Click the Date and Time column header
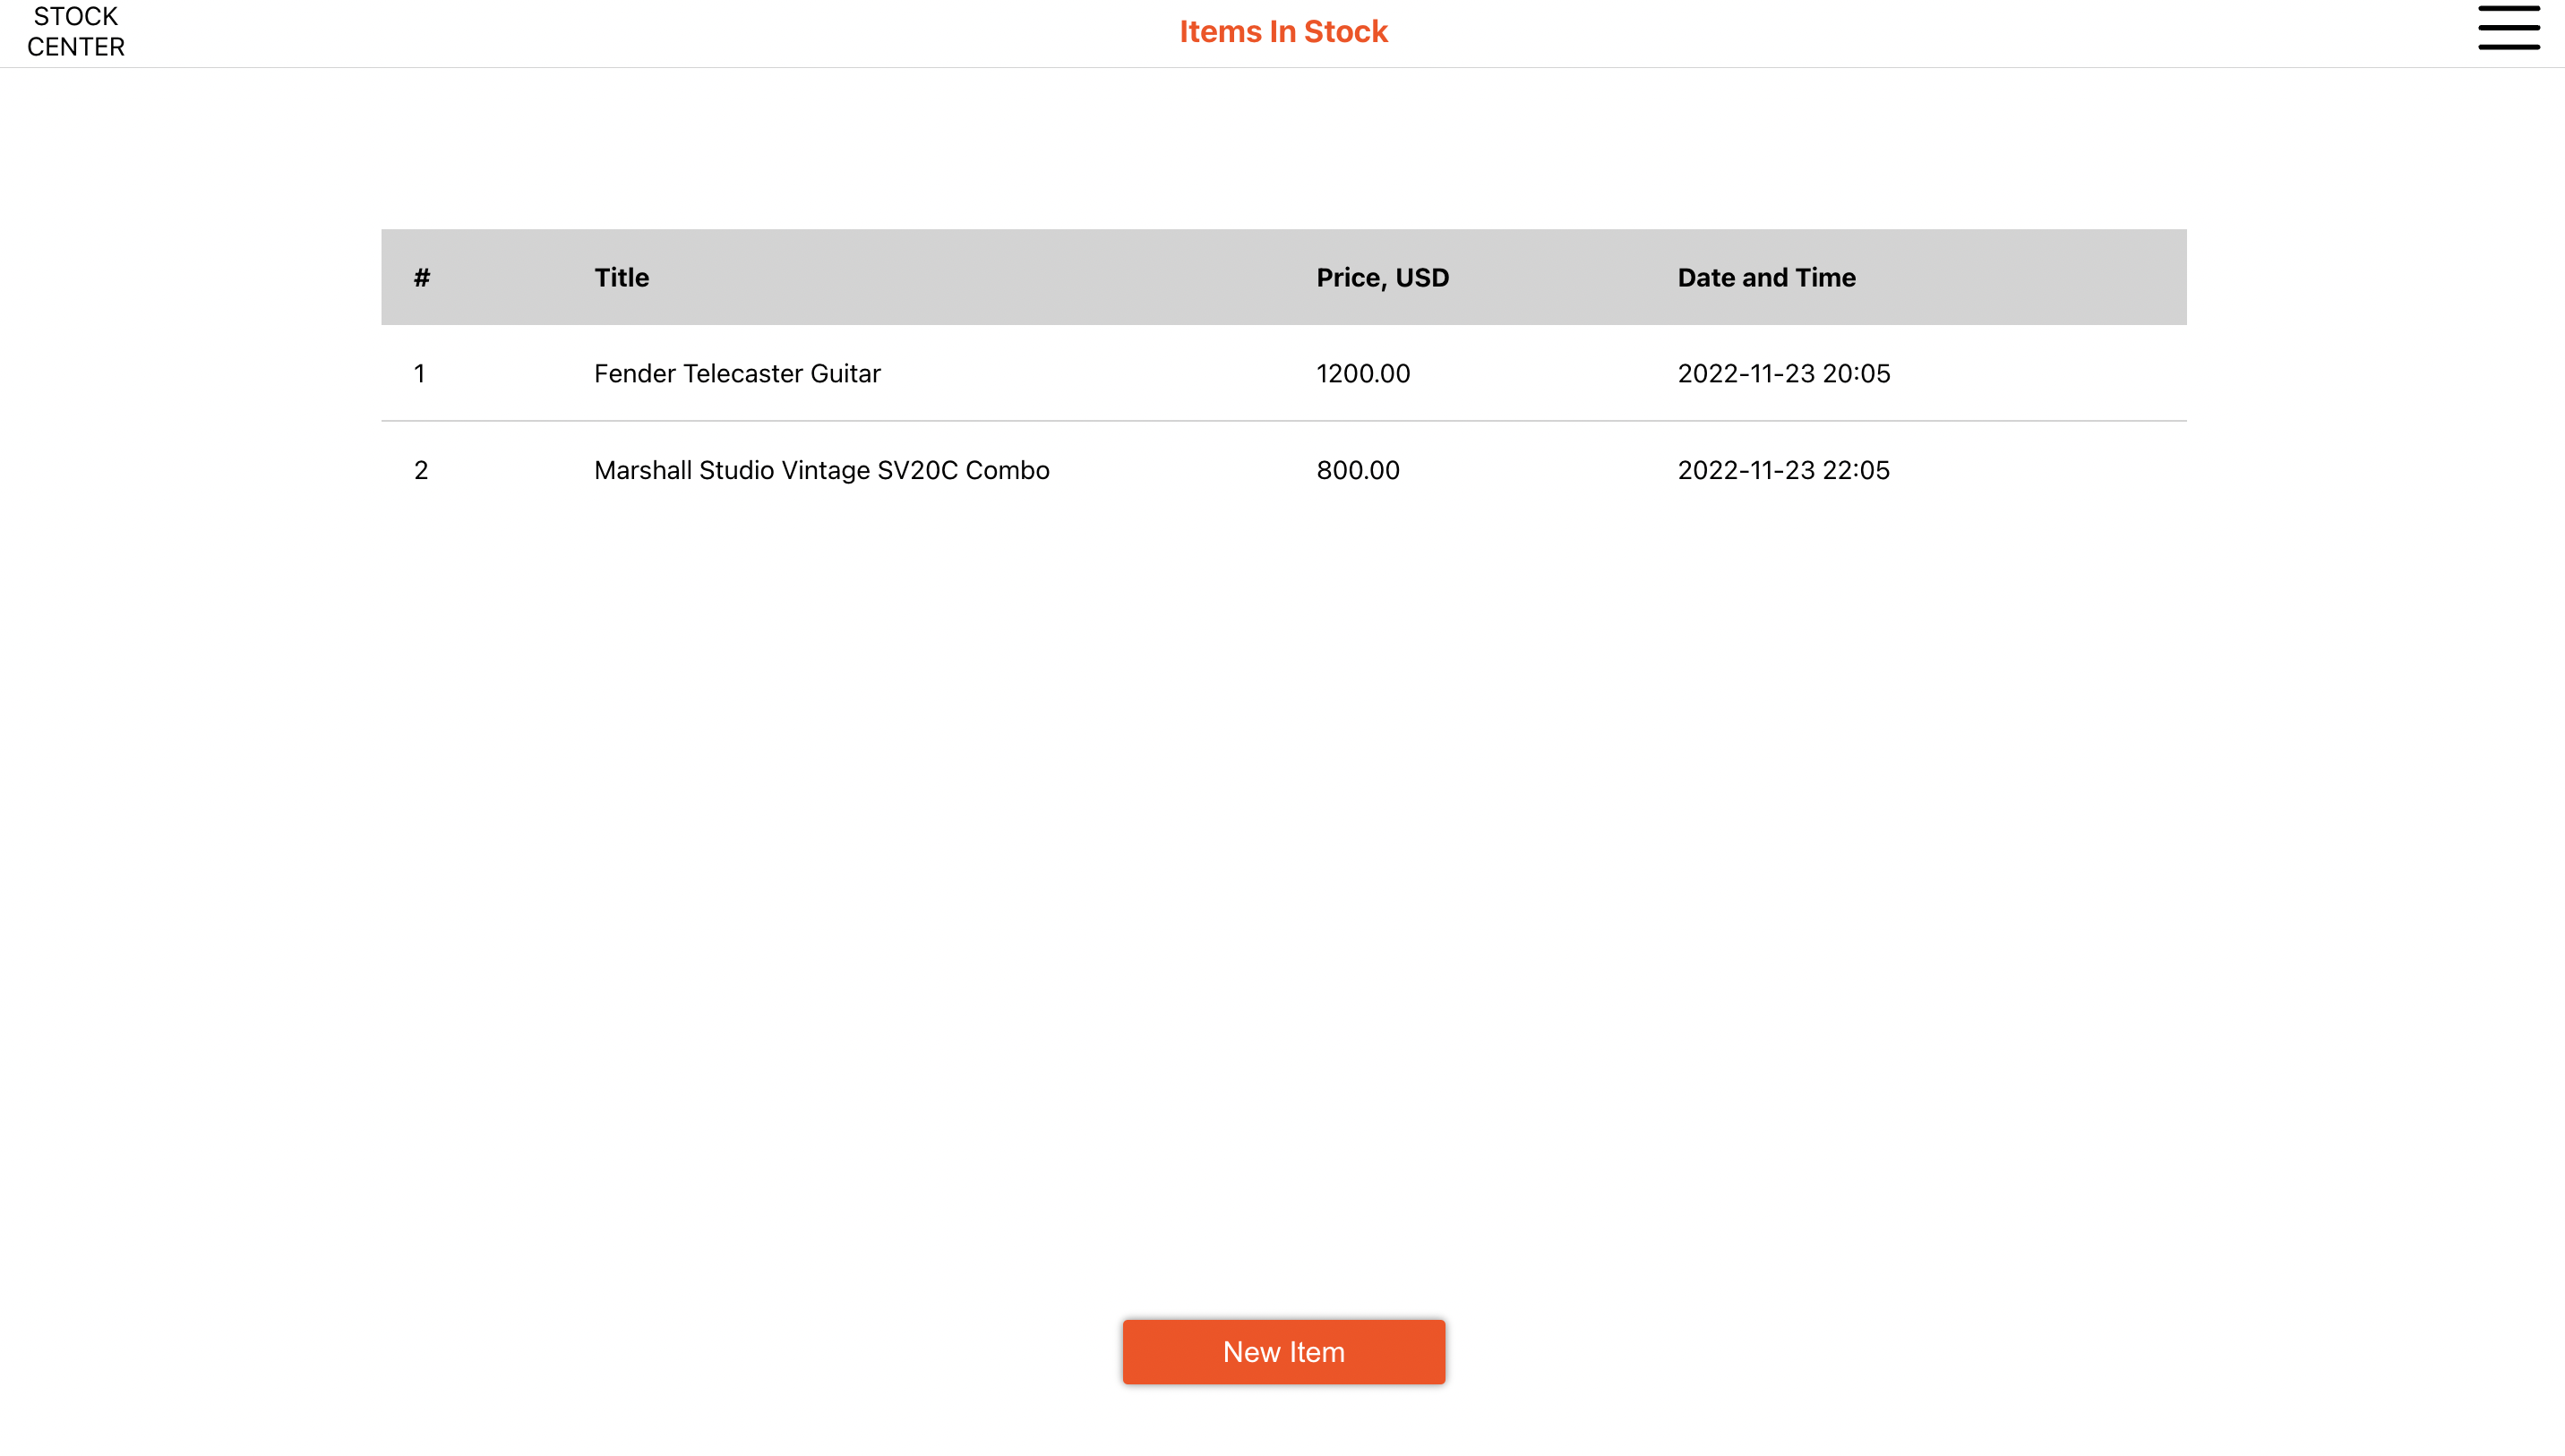This screenshot has width=2565, height=1456. point(1766,277)
